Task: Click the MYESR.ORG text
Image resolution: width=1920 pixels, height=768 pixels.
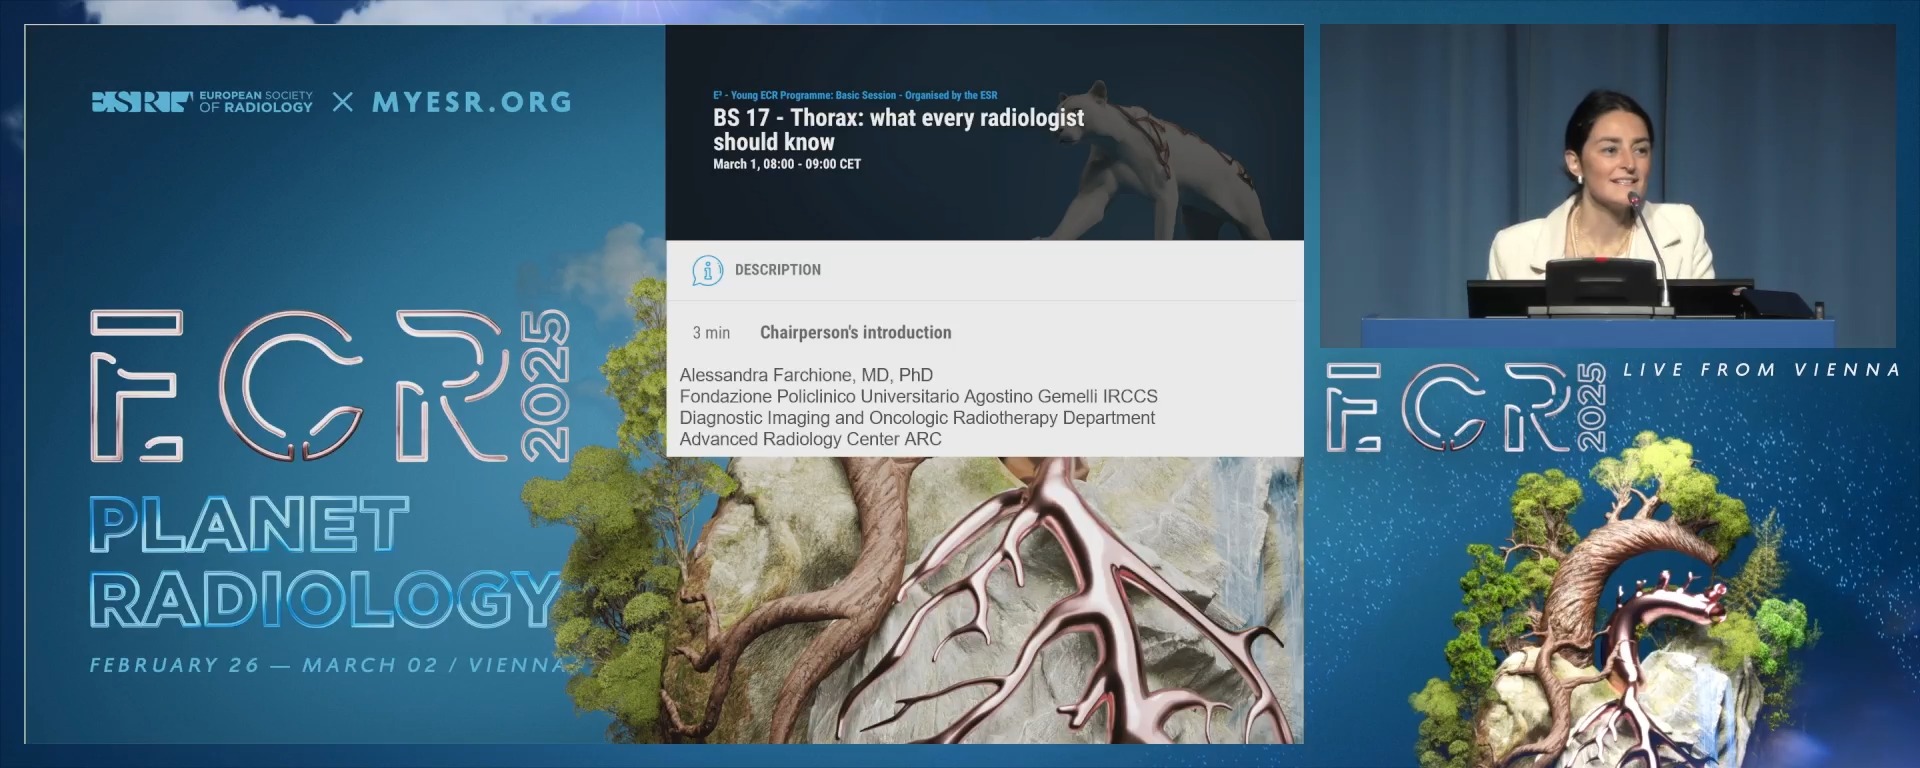Action: tap(472, 102)
